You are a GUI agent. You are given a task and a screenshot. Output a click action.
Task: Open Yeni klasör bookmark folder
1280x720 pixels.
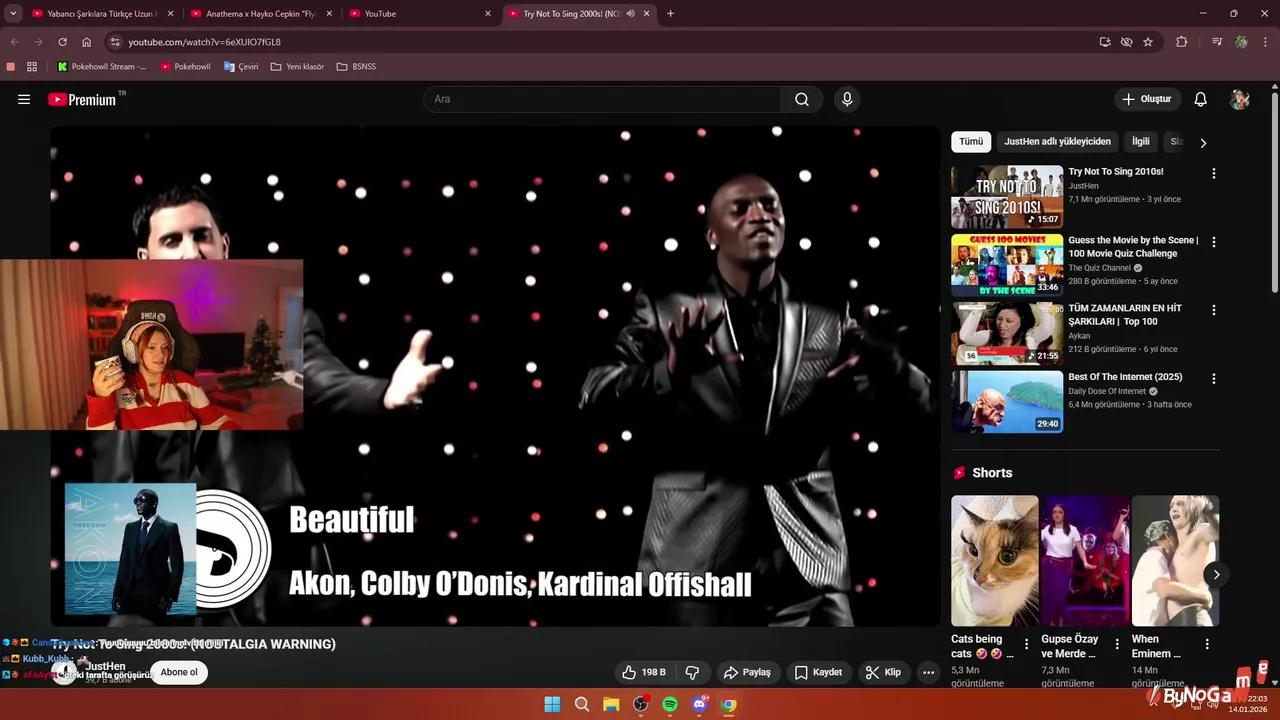tap(297, 66)
